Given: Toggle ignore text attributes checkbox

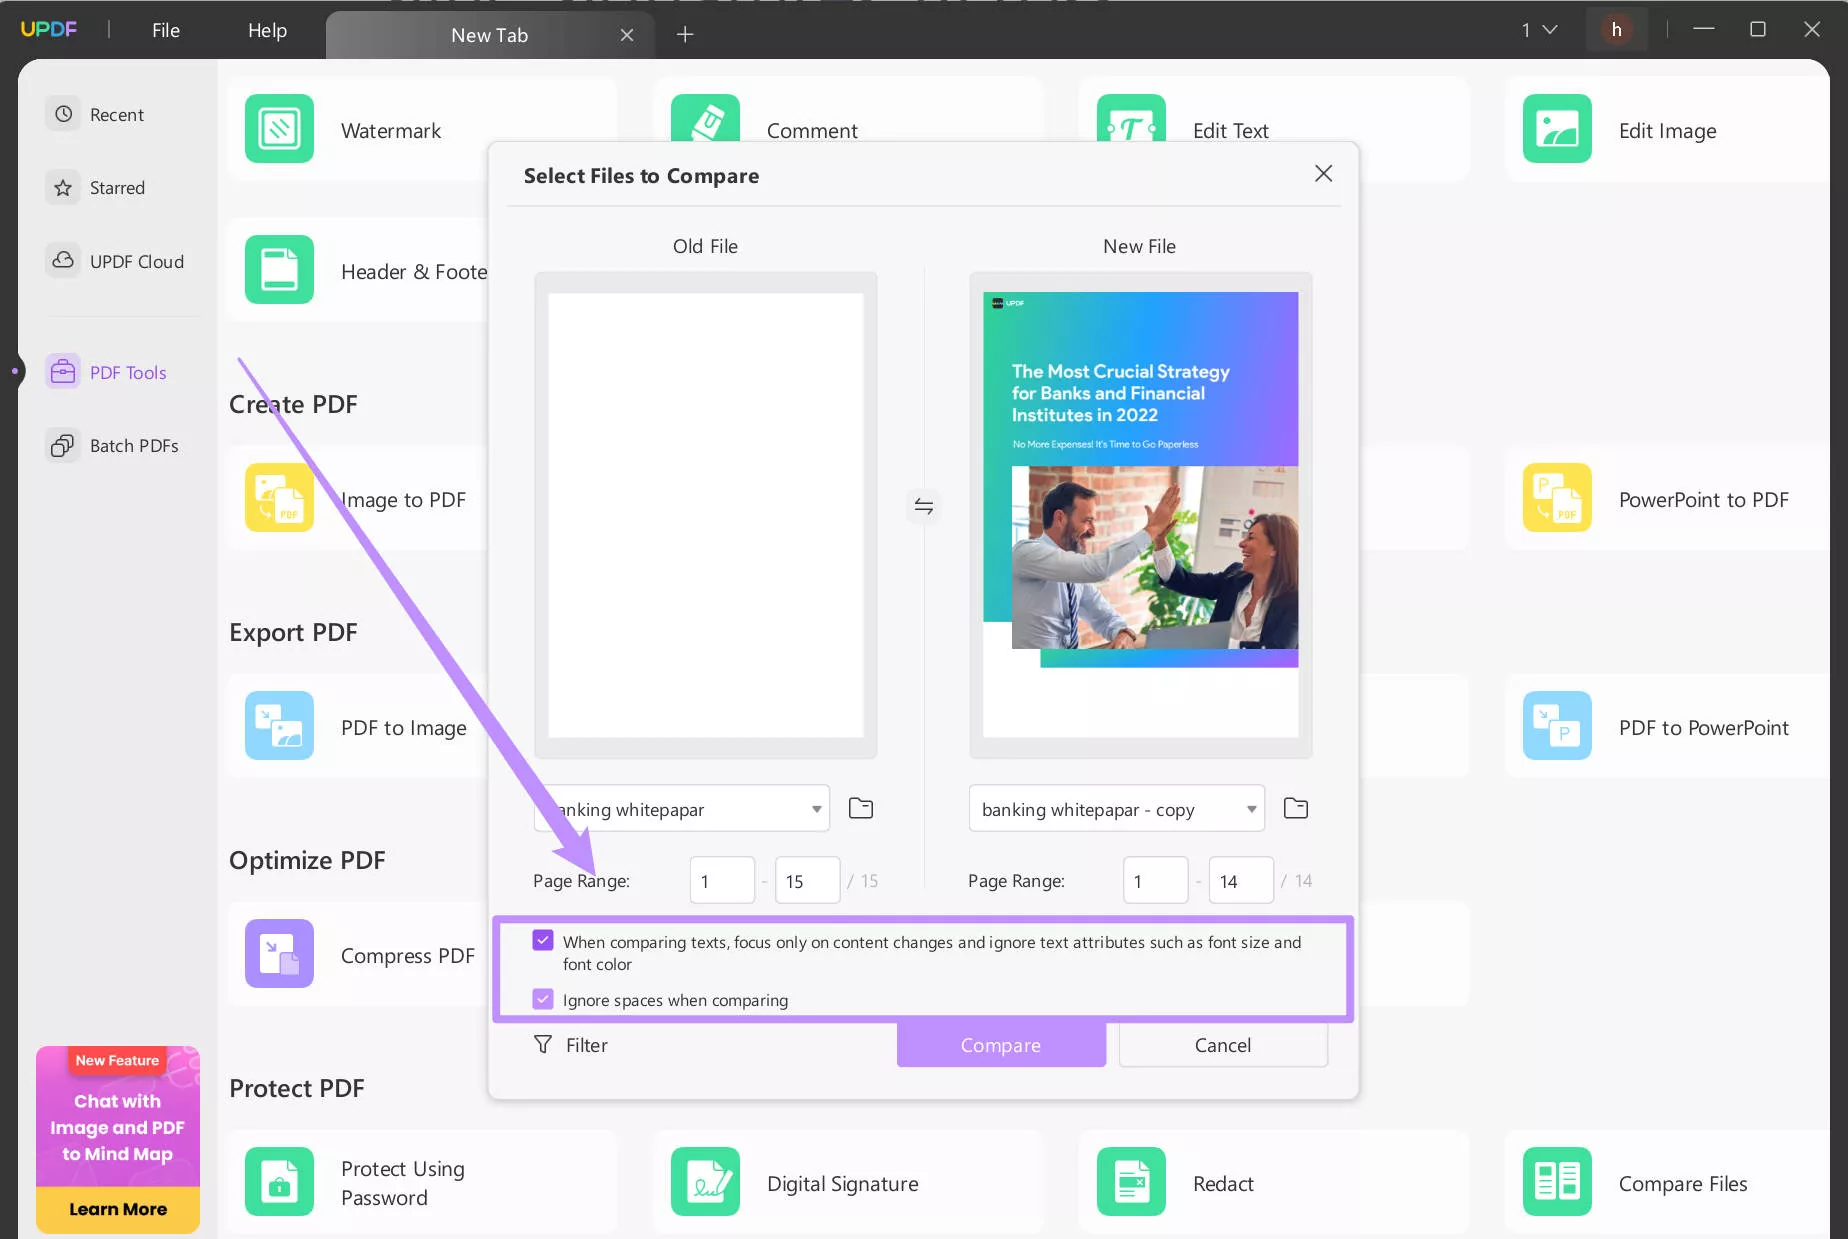Looking at the screenshot, I should pos(543,941).
